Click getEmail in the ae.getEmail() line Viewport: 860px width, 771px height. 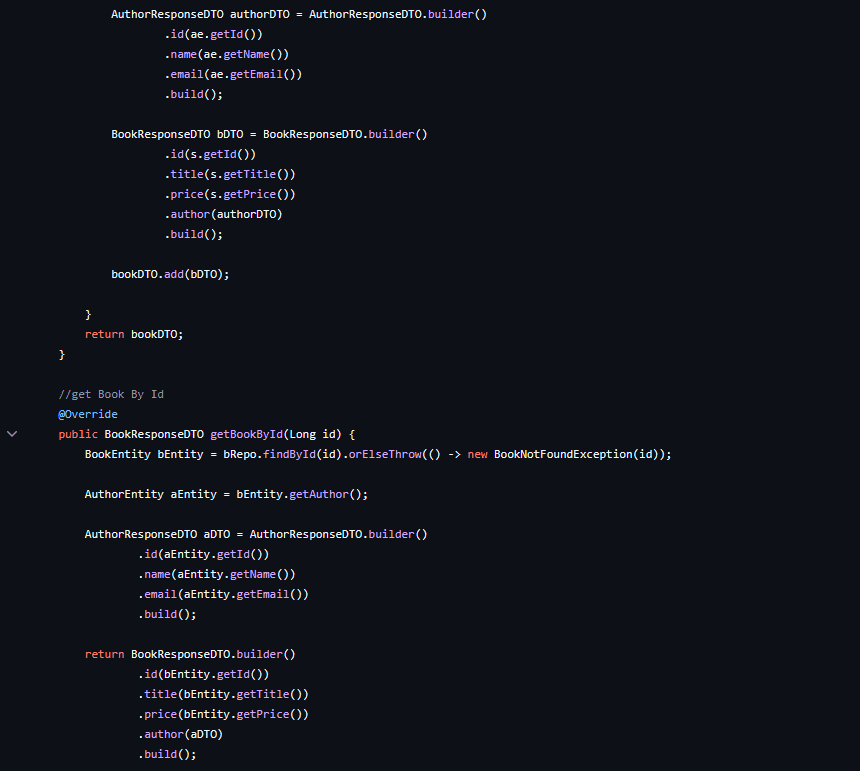point(256,74)
